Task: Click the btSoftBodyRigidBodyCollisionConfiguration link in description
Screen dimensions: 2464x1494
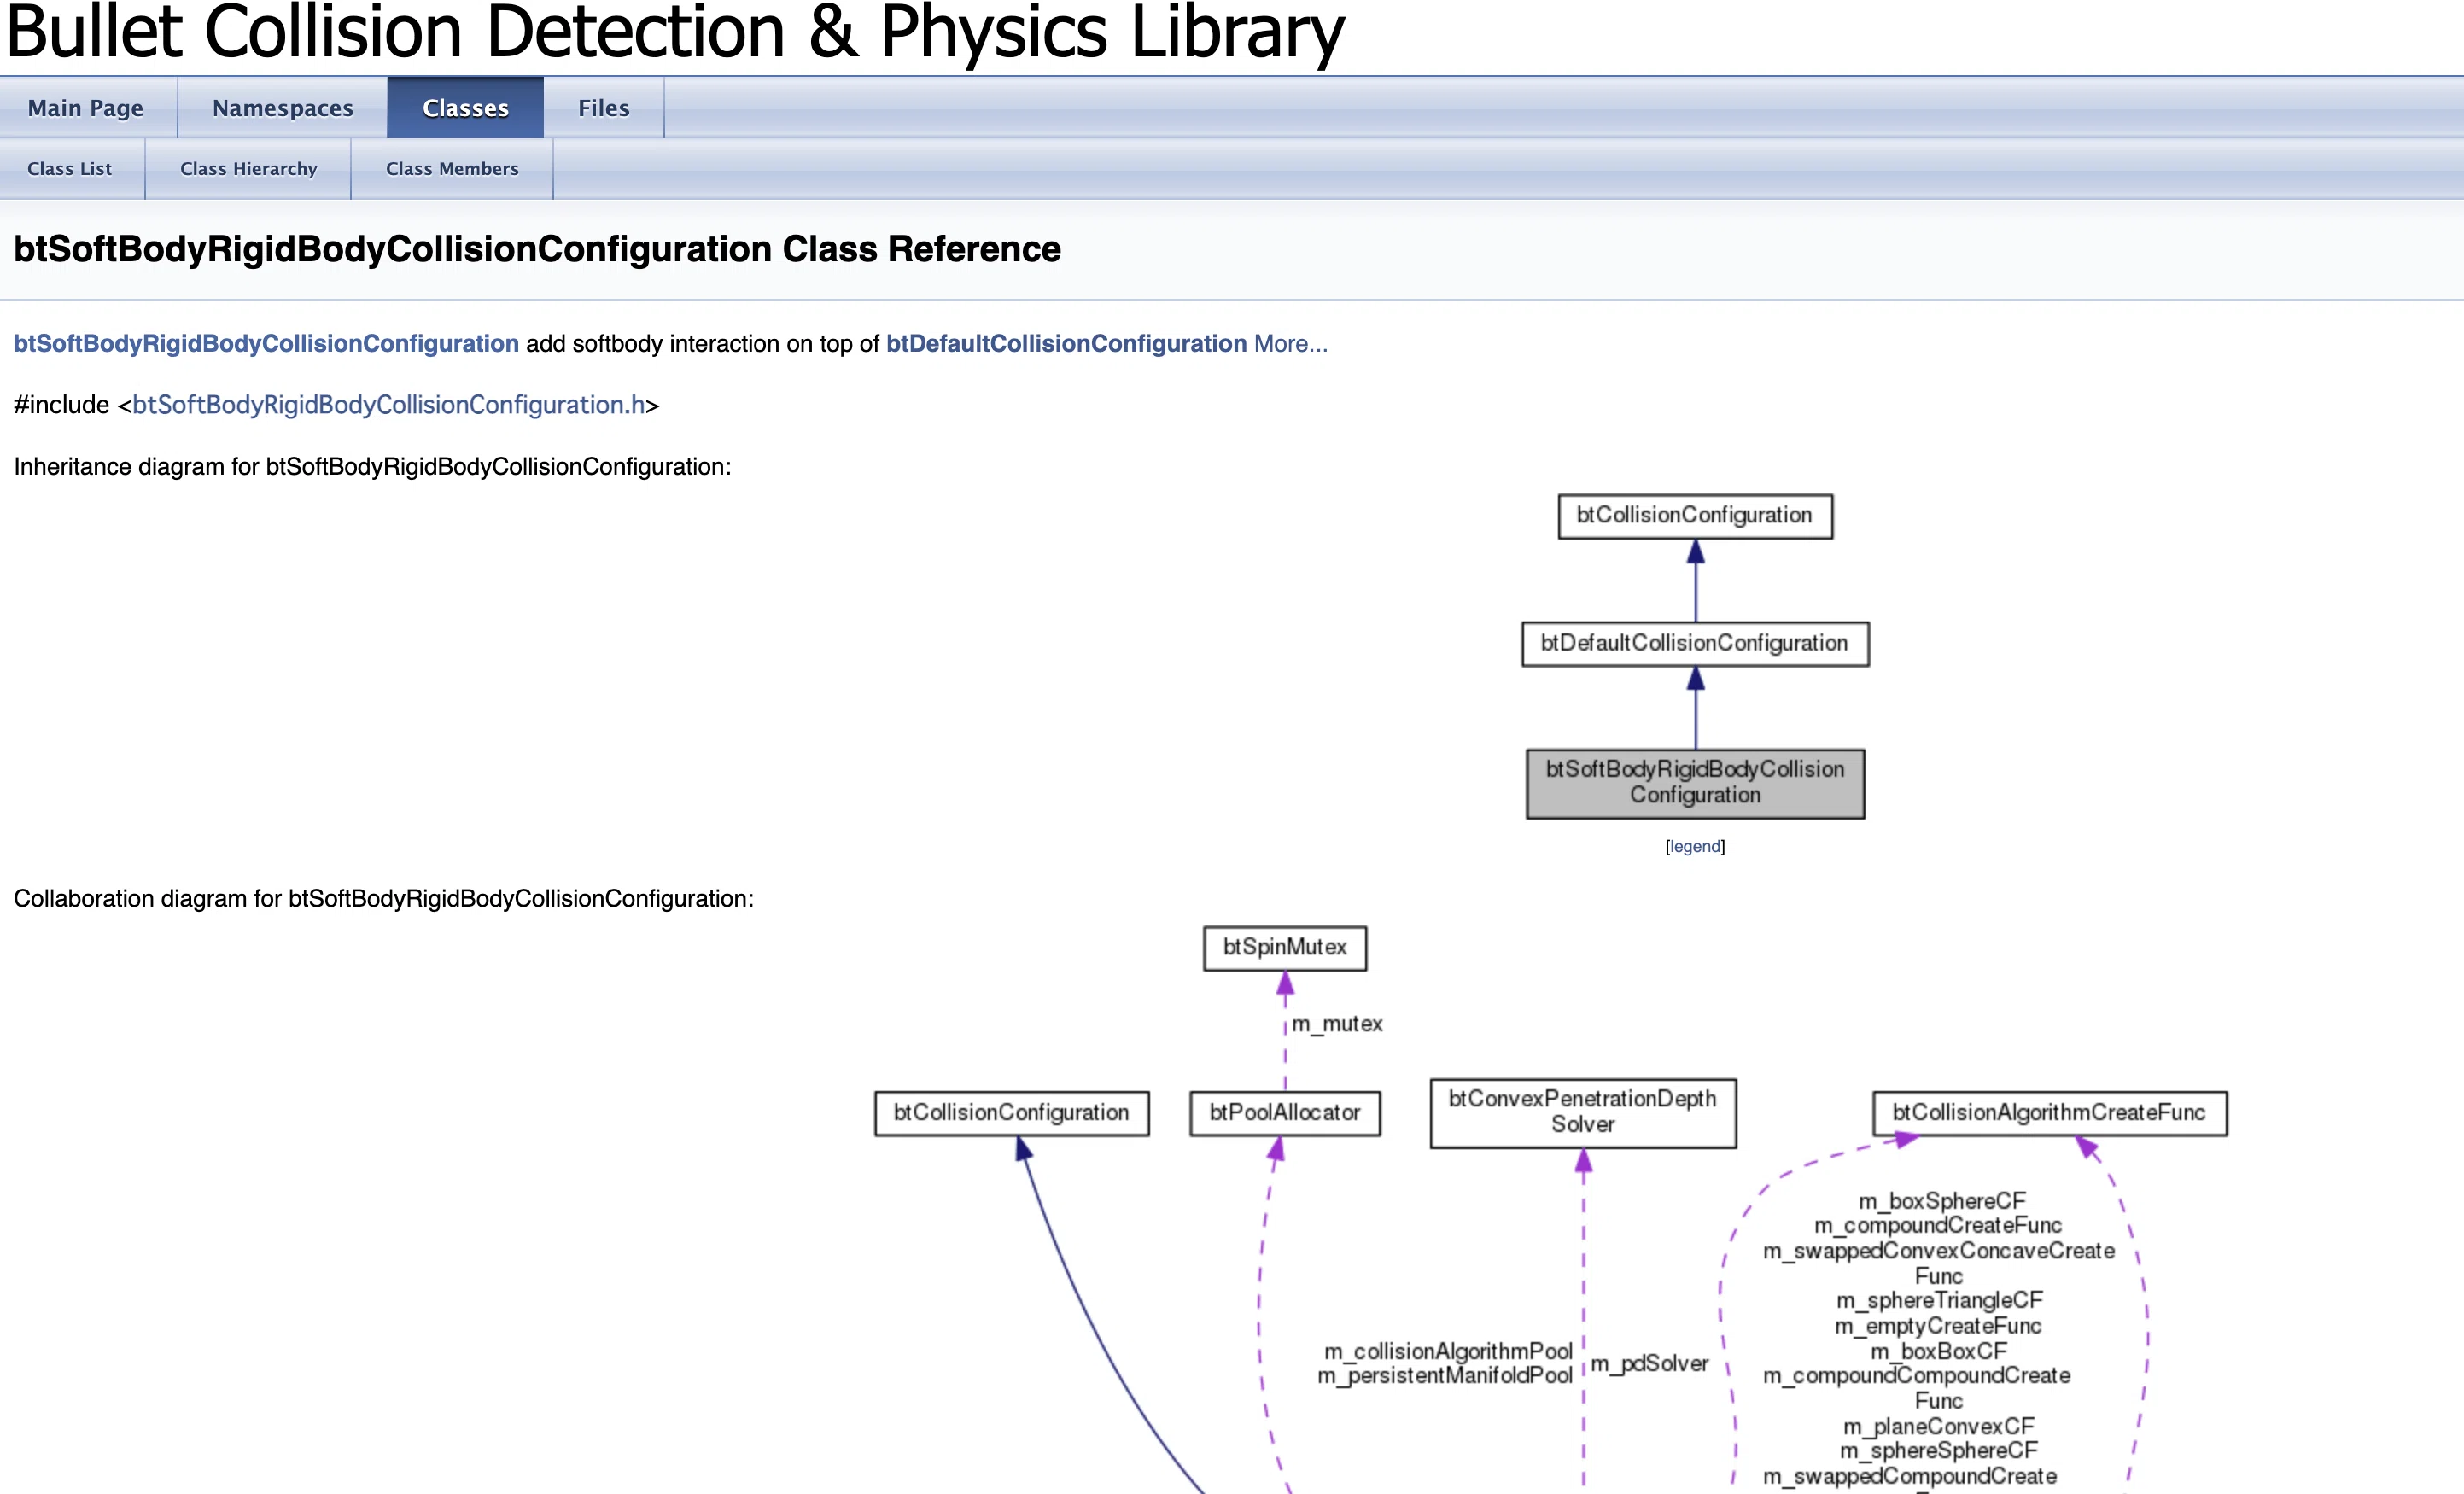Action: 266,344
